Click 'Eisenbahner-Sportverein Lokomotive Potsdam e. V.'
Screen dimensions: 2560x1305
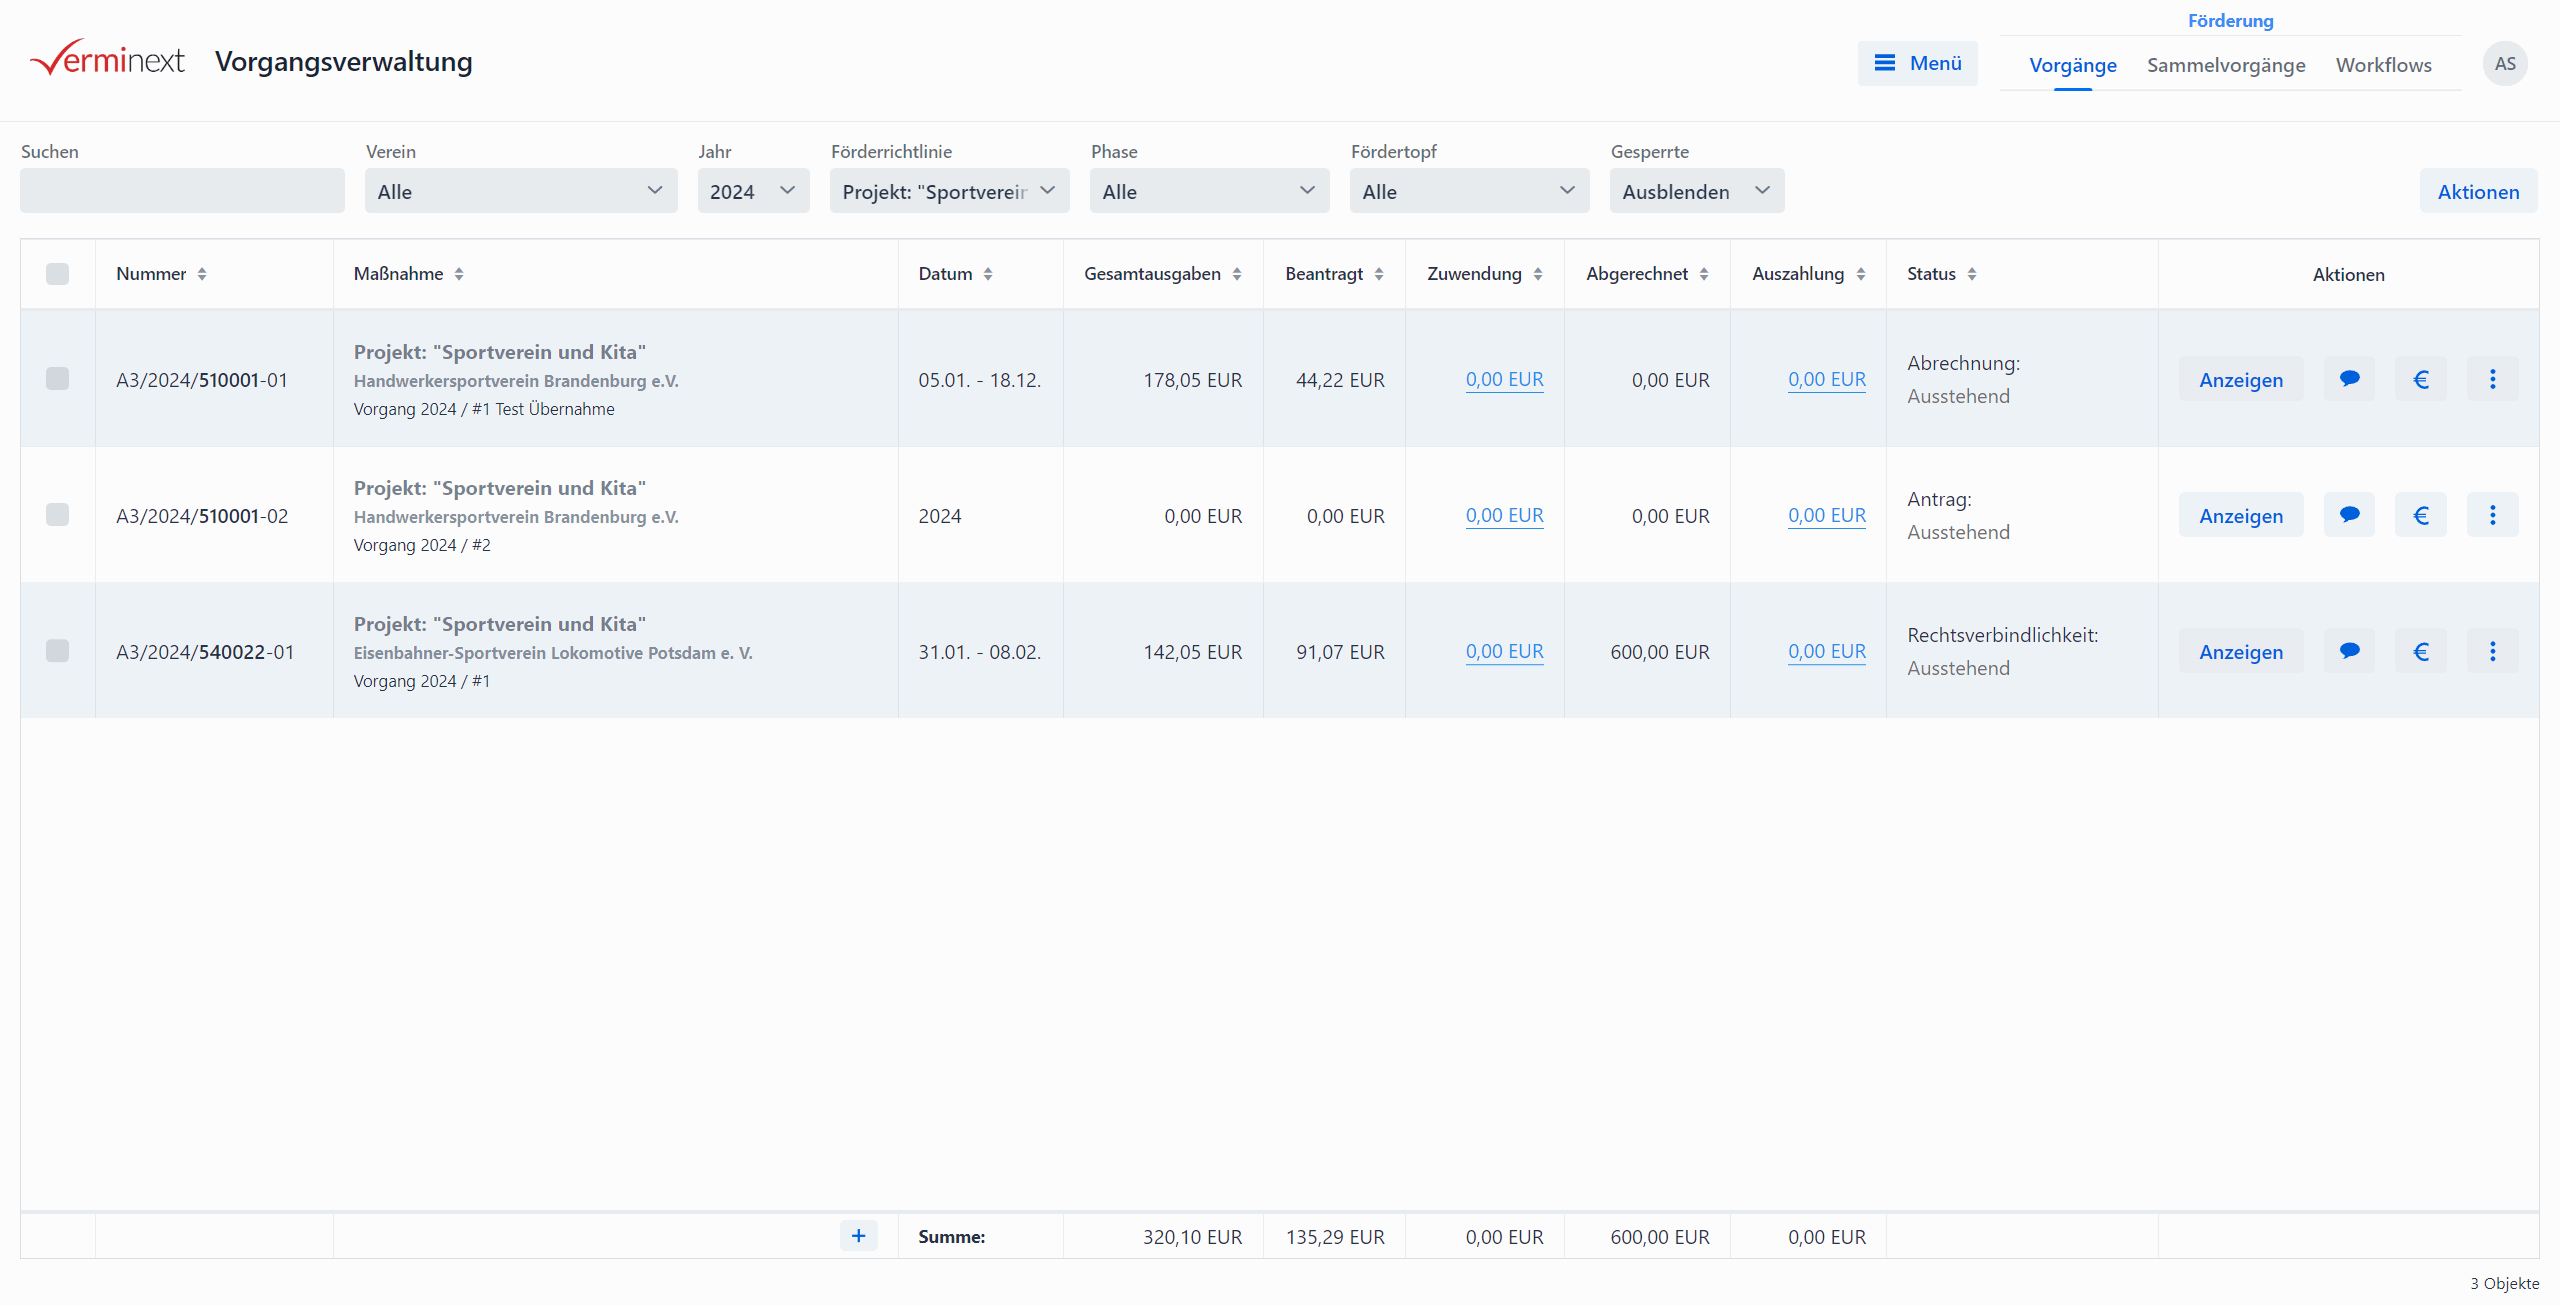pyautogui.click(x=553, y=653)
